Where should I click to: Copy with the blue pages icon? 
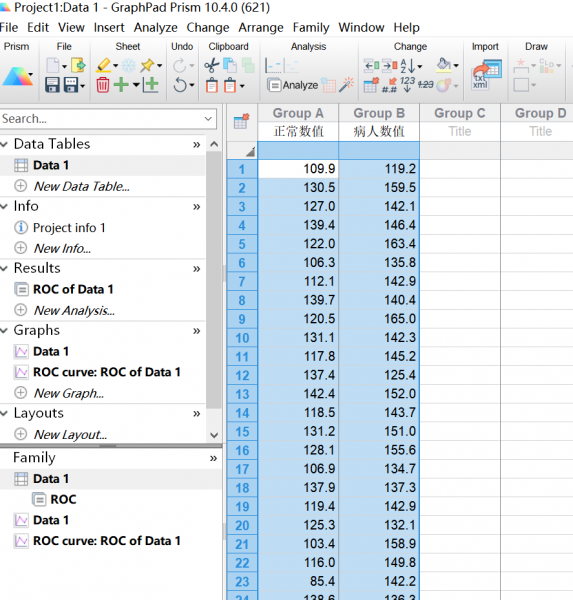tap(230, 65)
